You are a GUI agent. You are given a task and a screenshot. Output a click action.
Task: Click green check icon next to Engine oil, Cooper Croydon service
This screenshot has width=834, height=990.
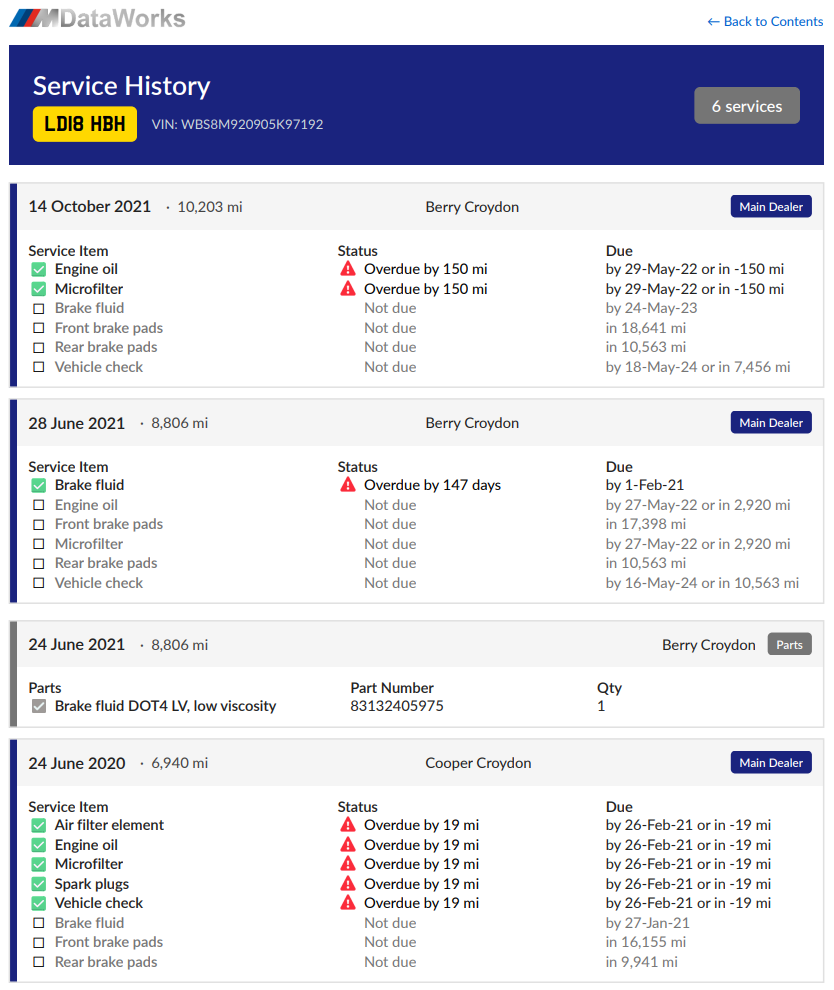38,844
